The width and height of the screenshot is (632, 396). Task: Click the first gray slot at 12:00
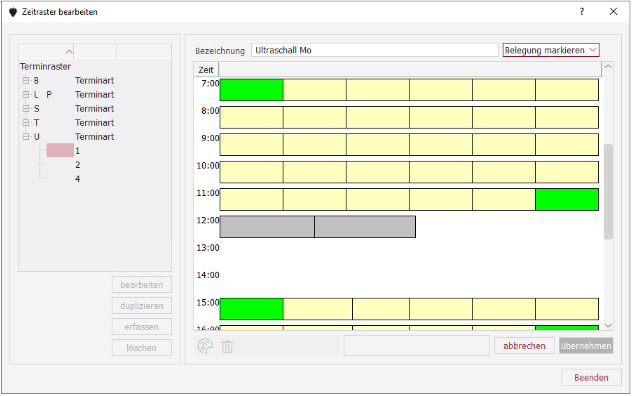pyautogui.click(x=267, y=227)
